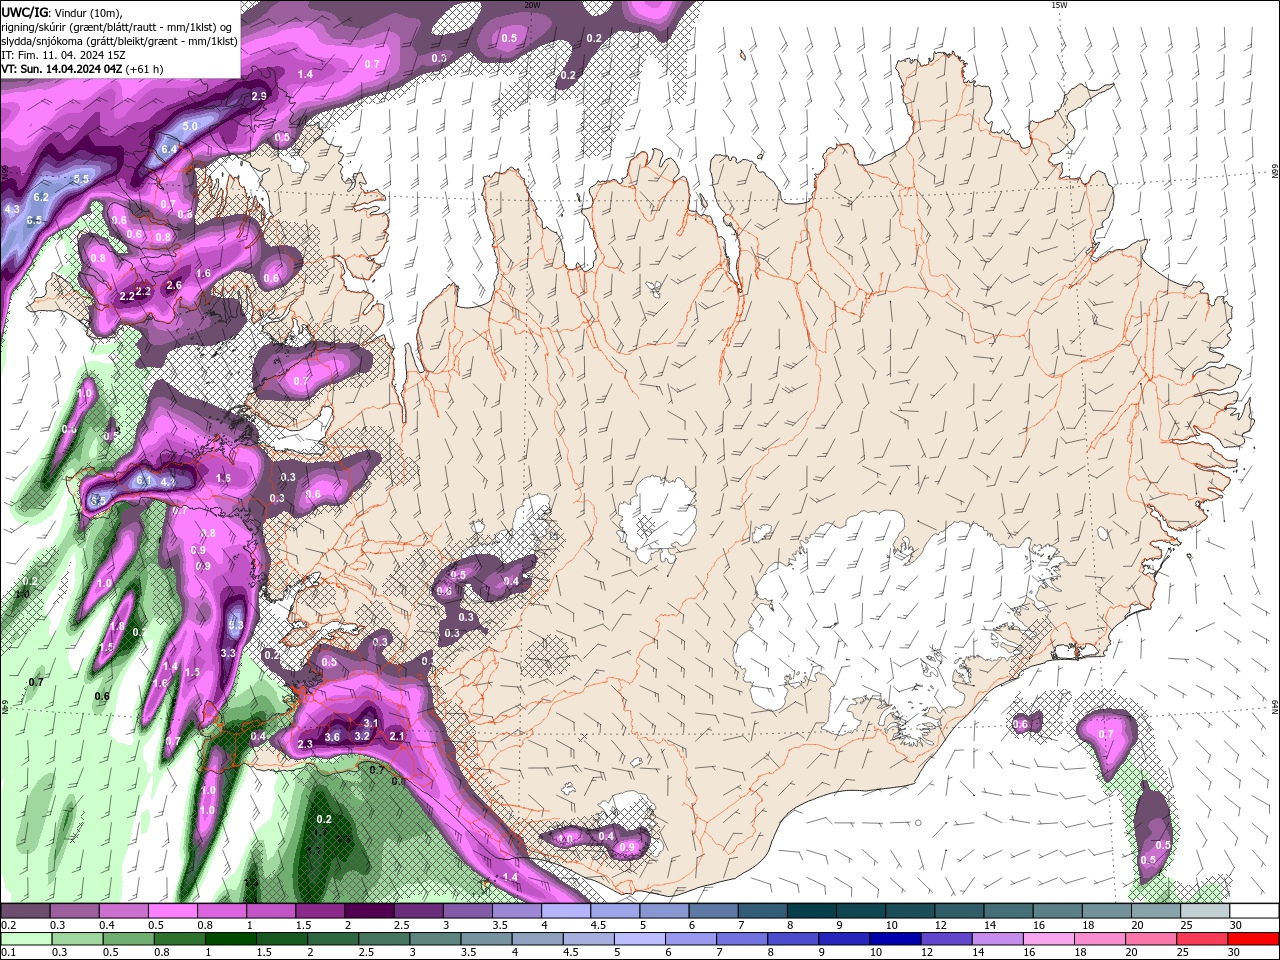
Task: Click the '3.1' precipitation value on the map
Action: pyautogui.click(x=370, y=722)
